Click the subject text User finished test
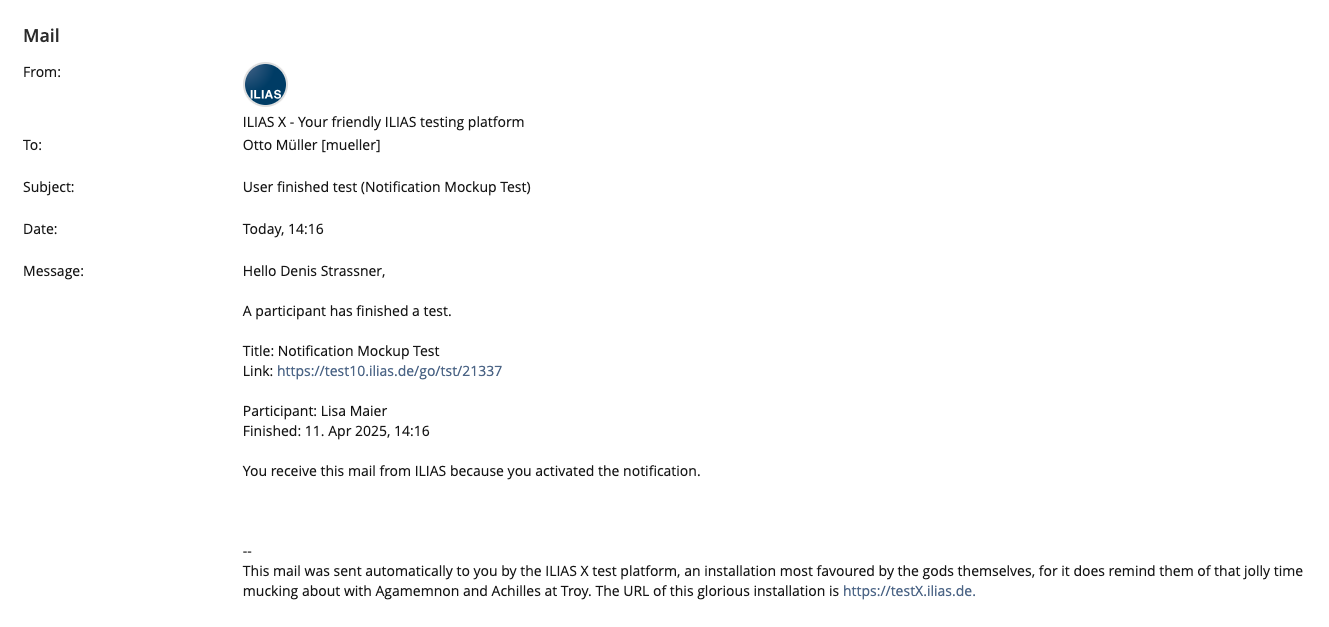This screenshot has height=627, width=1329. 386,187
